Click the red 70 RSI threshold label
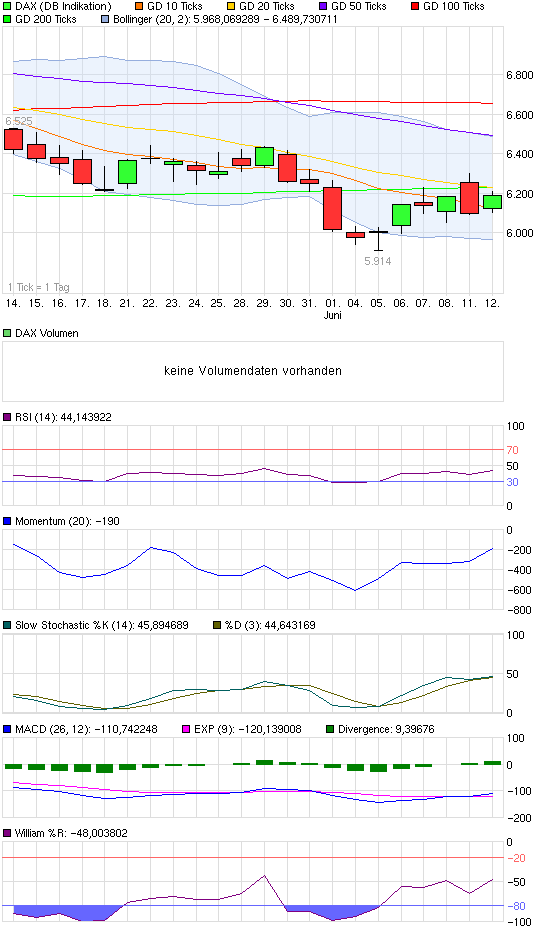This screenshot has height=930, width=545. (512, 450)
